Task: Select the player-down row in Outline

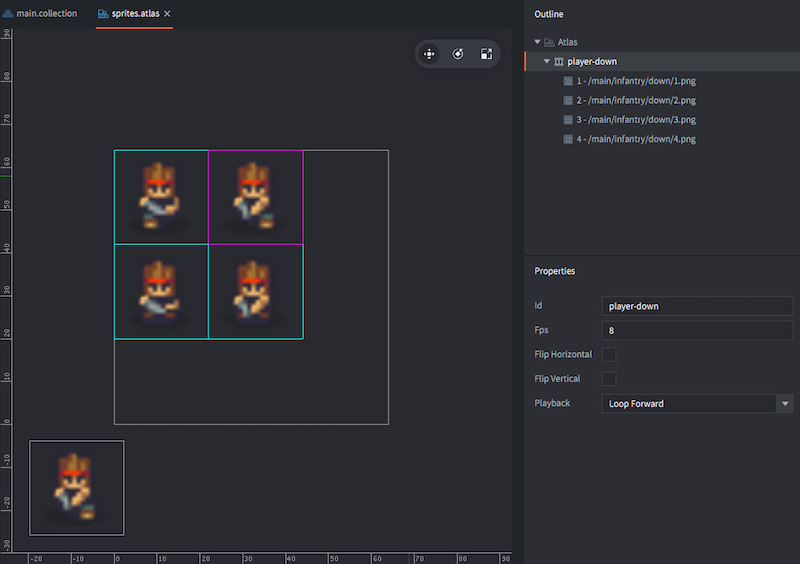Action: click(x=662, y=61)
